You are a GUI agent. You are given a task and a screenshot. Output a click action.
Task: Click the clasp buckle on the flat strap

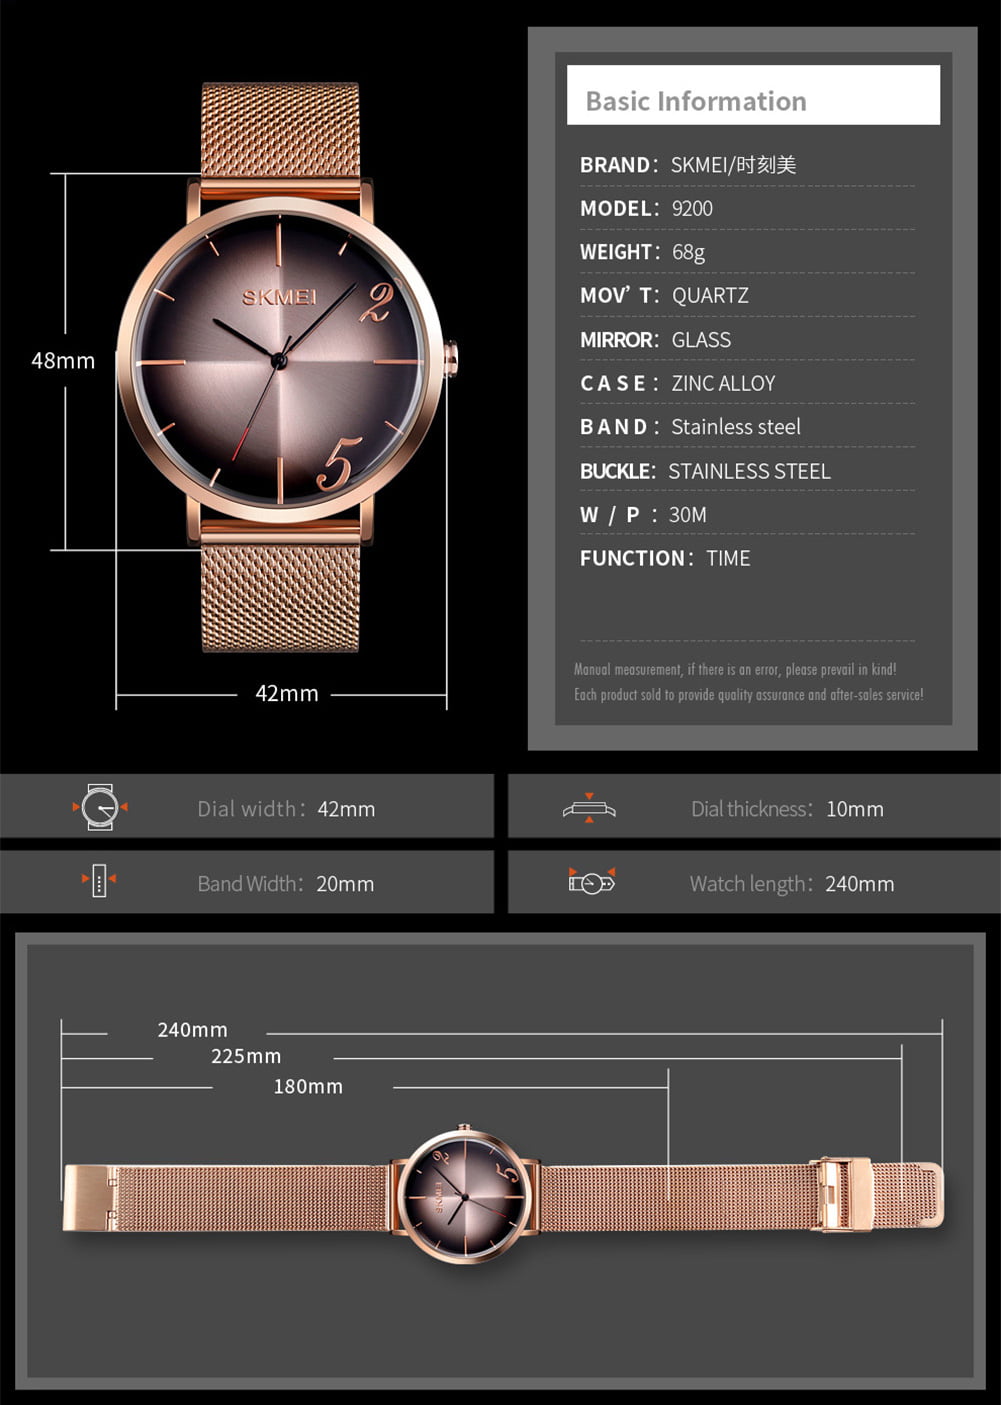844,1194
